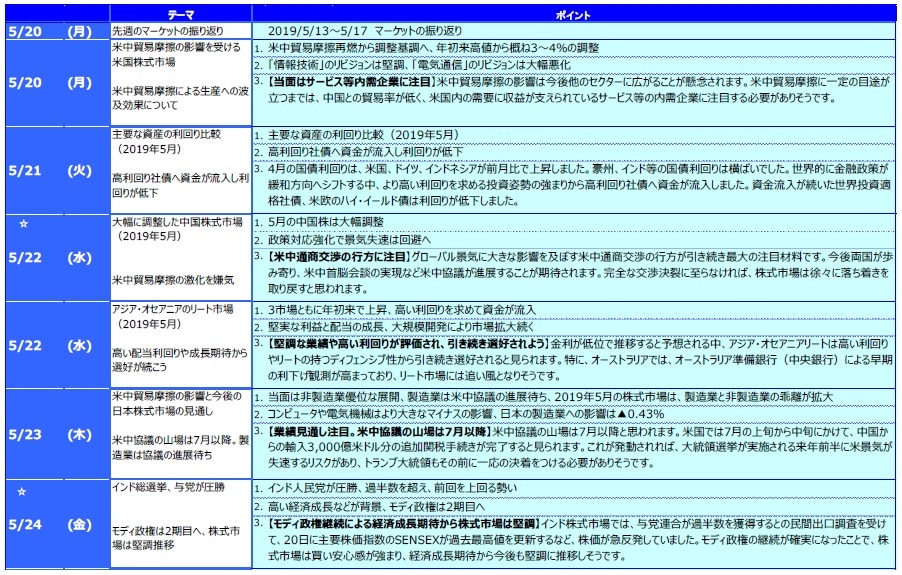Select the (火) weekday cell
This screenshot has height=575, width=902.
(79, 171)
